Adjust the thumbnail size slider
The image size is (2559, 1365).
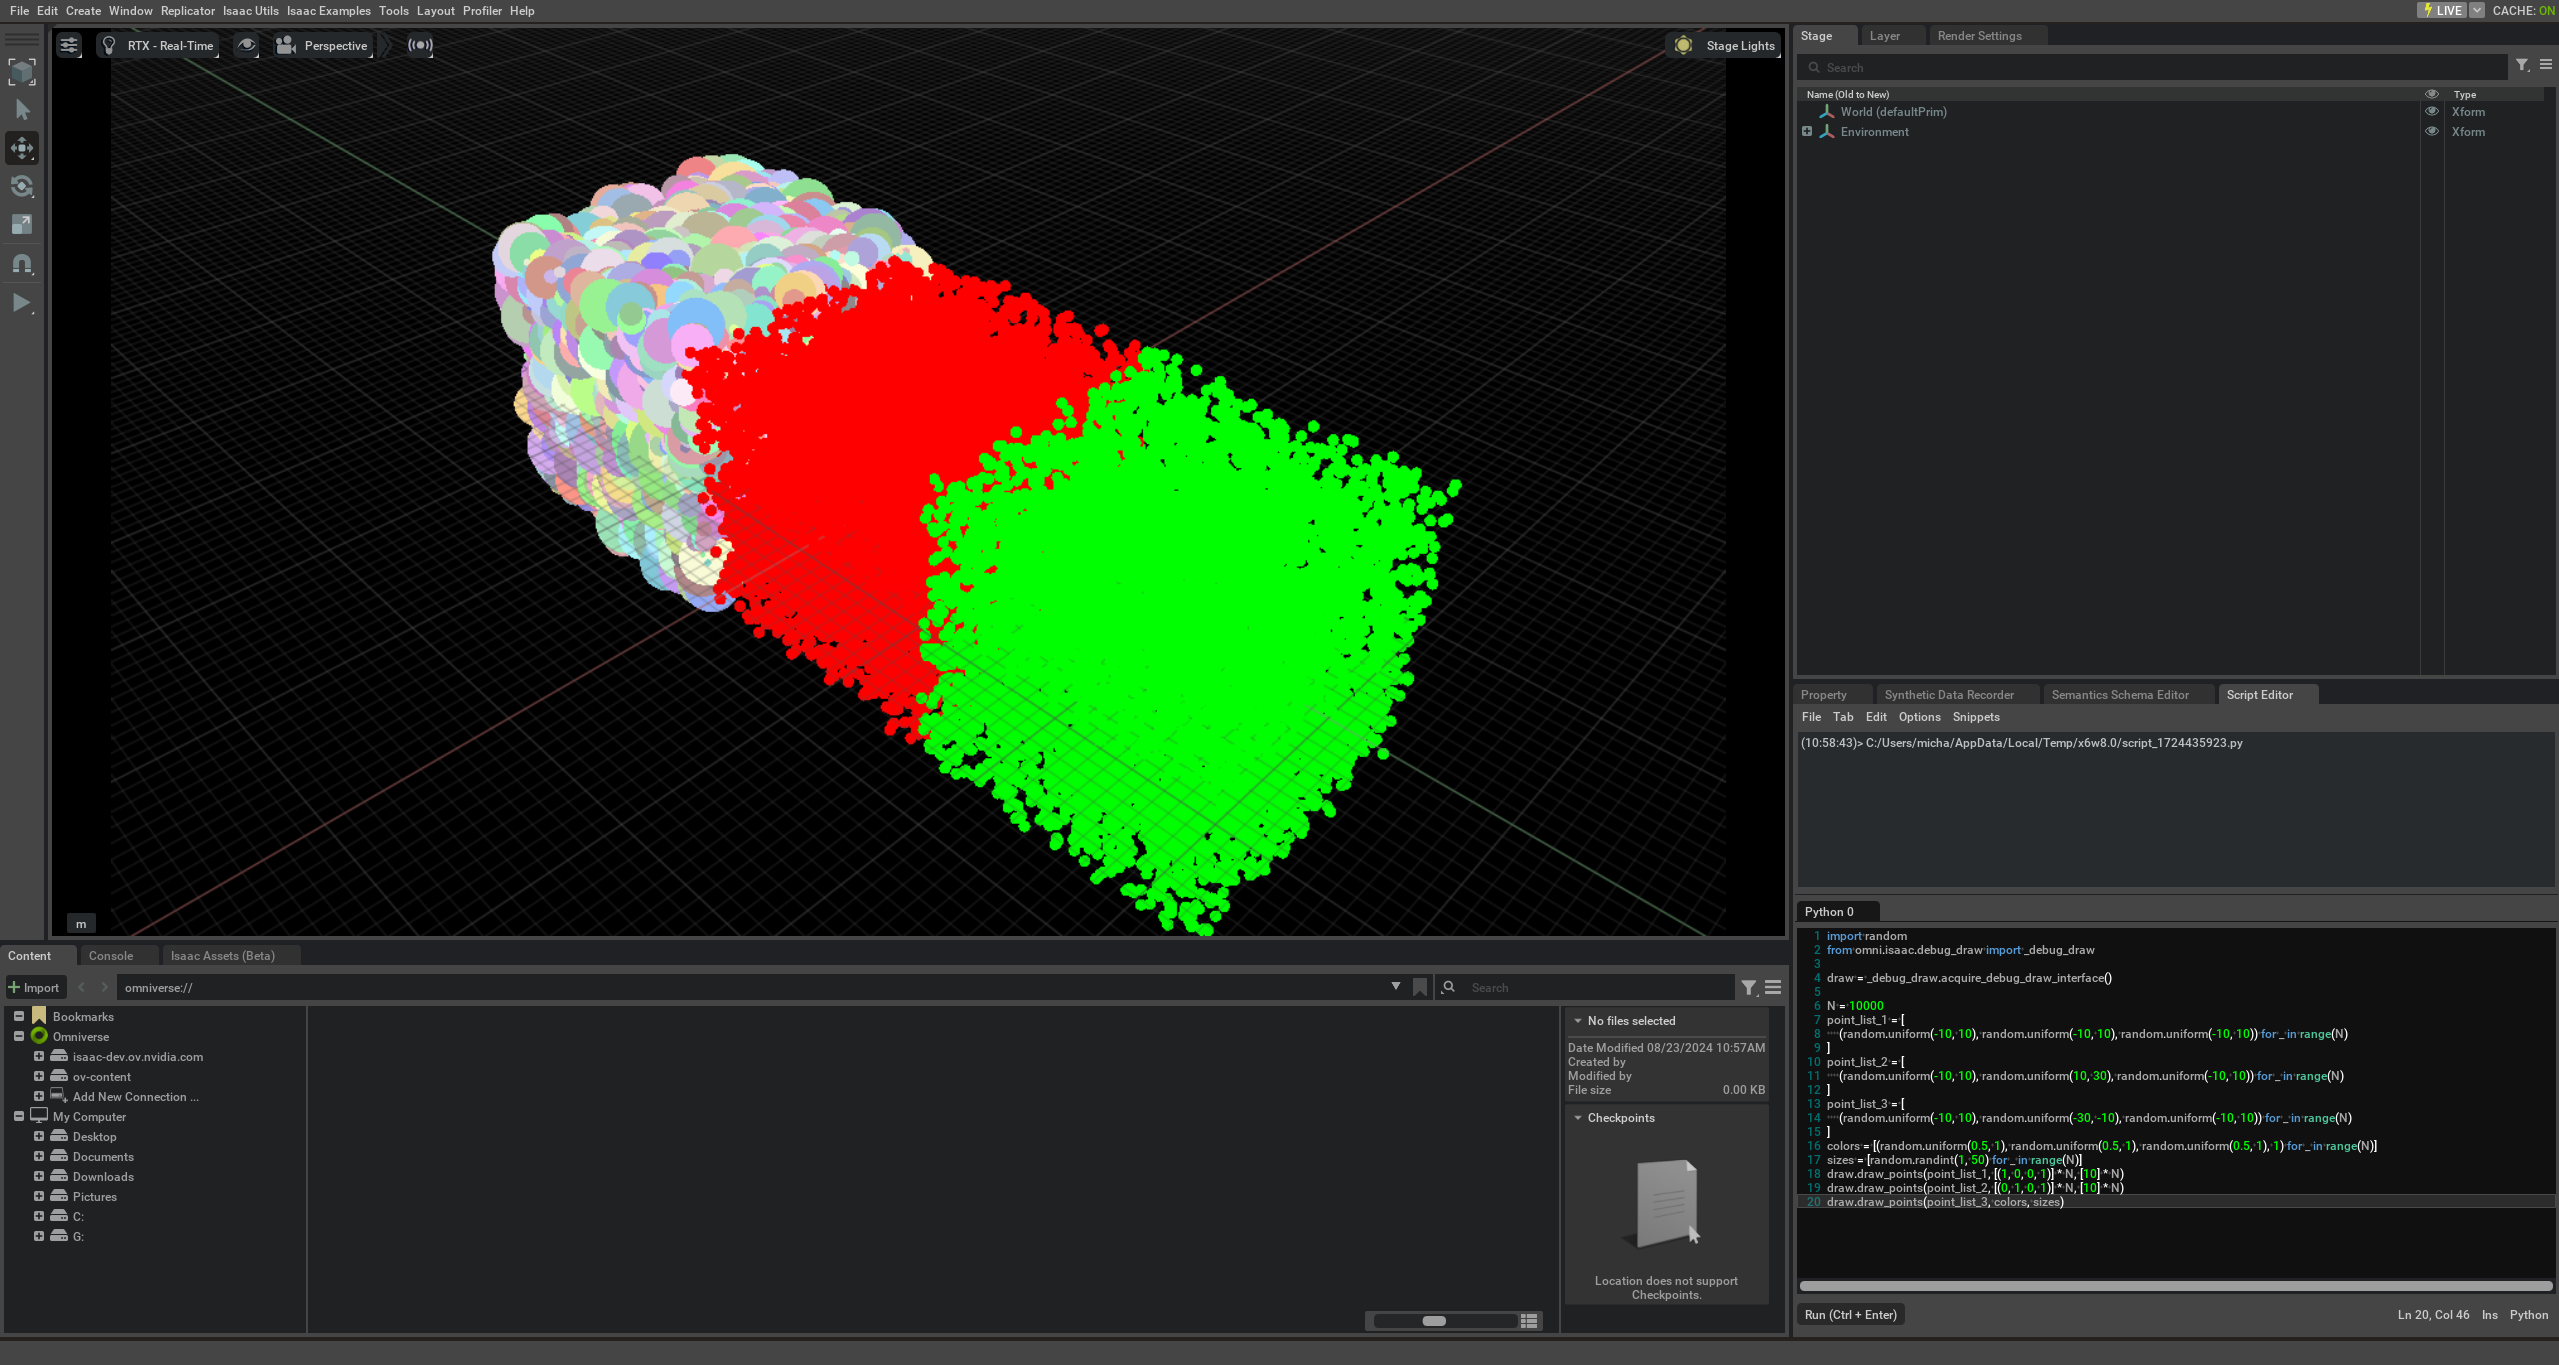pos(1446,1321)
